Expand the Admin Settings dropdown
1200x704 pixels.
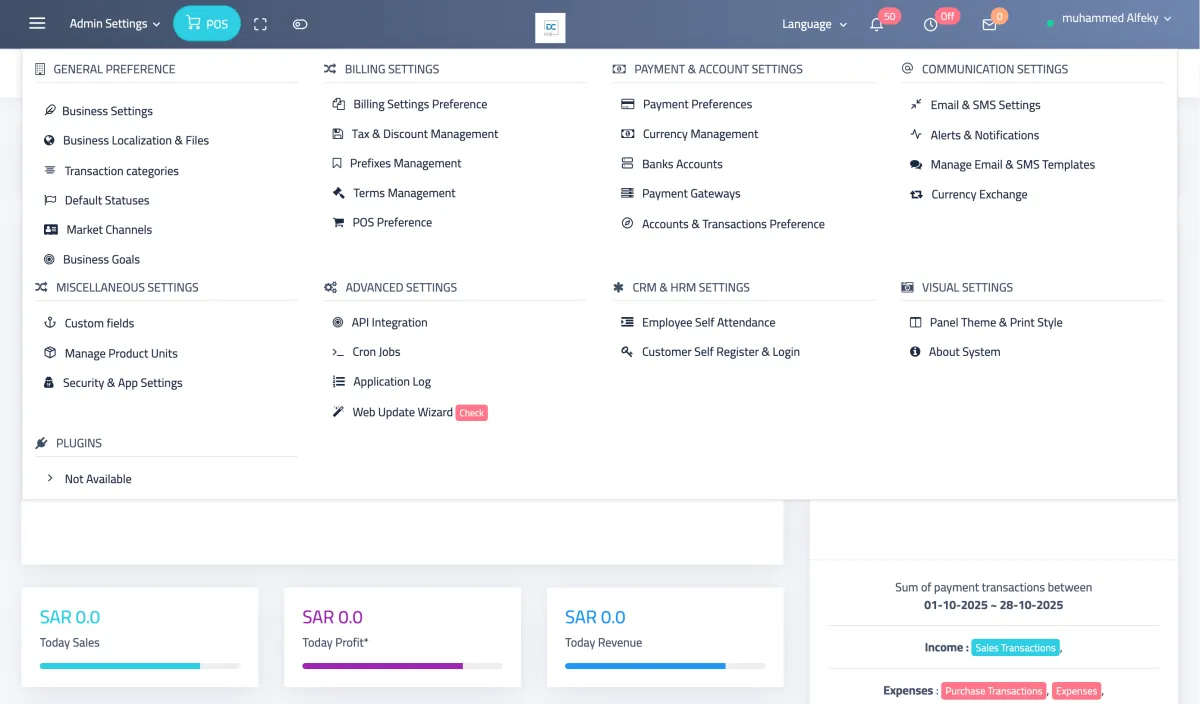pos(115,24)
